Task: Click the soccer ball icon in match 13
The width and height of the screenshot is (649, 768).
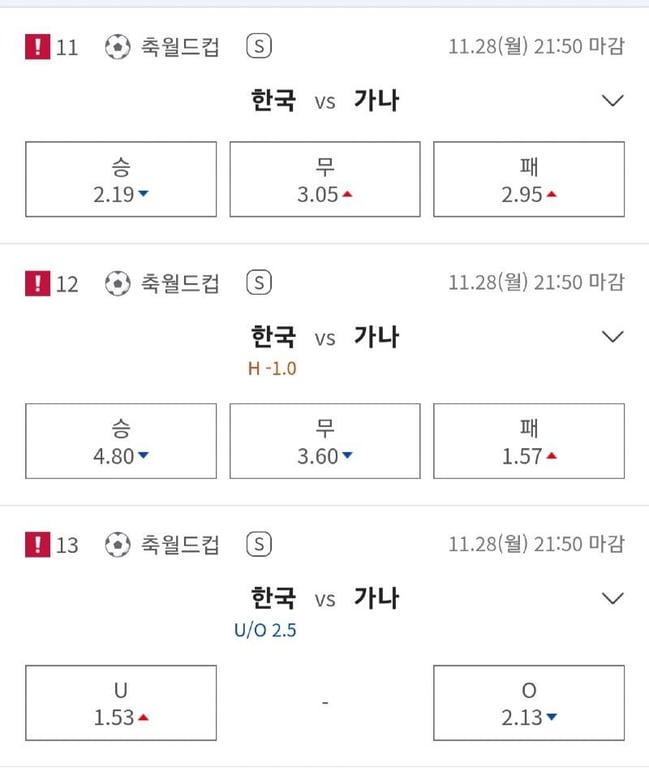Action: coord(118,545)
